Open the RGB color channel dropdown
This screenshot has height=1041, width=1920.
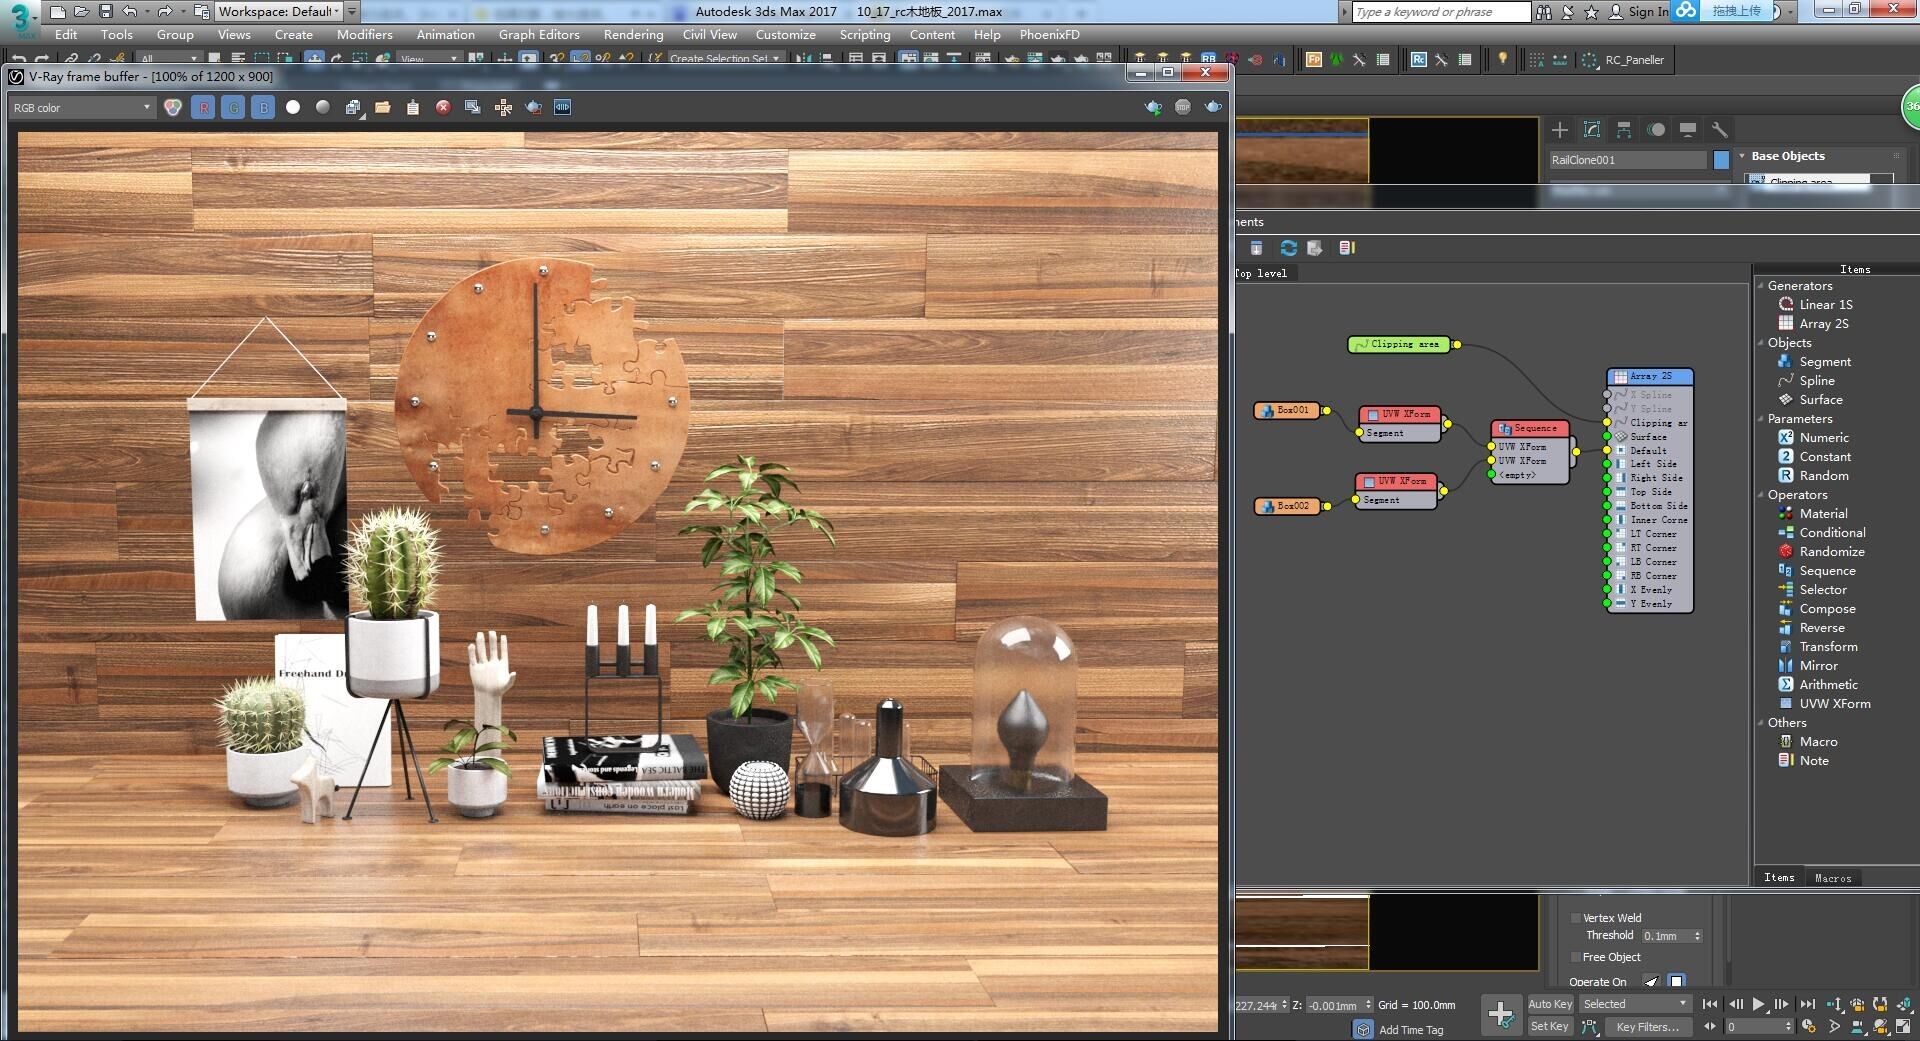[82, 107]
